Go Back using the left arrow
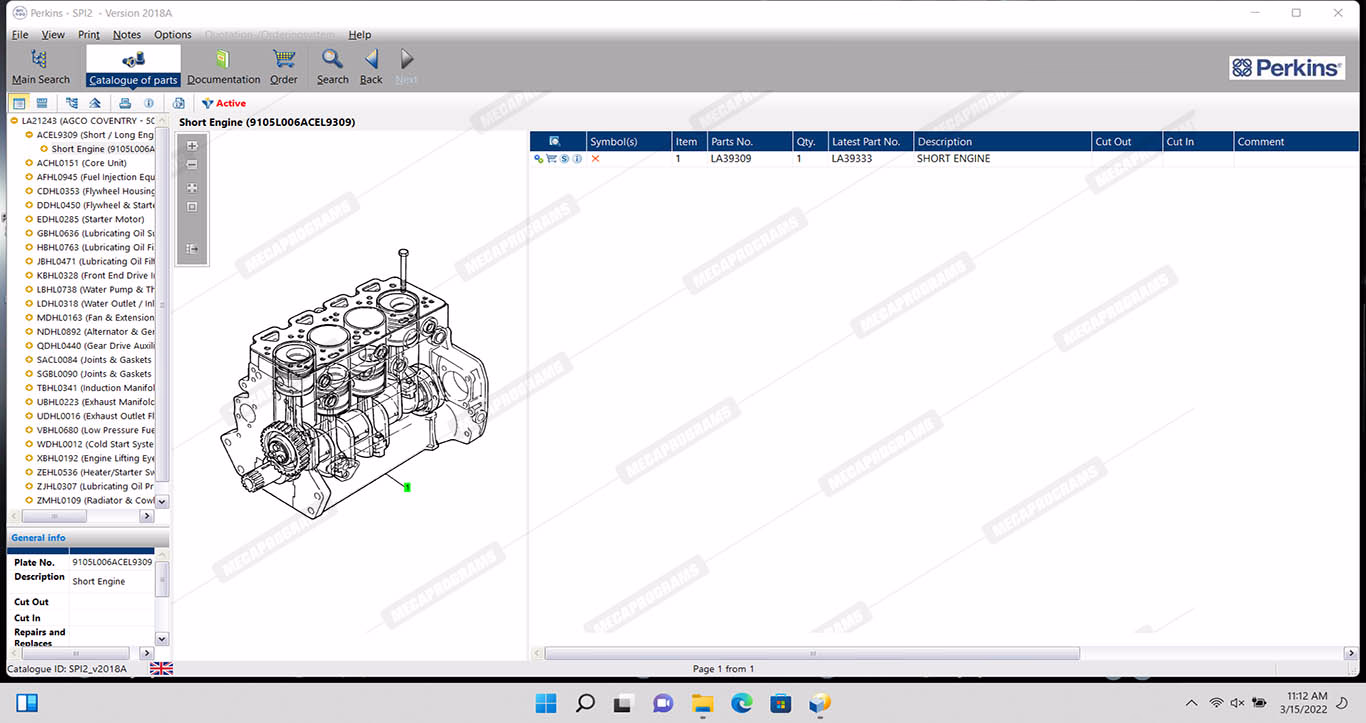The height and width of the screenshot is (723, 1366). tap(371, 67)
